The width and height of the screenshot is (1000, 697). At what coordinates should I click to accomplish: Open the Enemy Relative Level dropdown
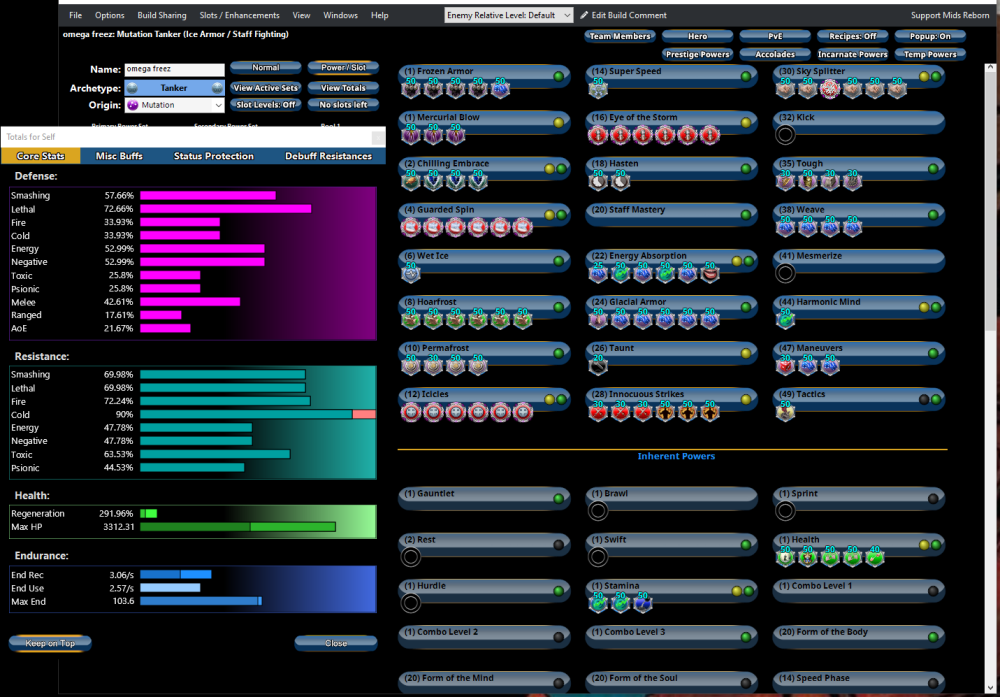click(509, 15)
